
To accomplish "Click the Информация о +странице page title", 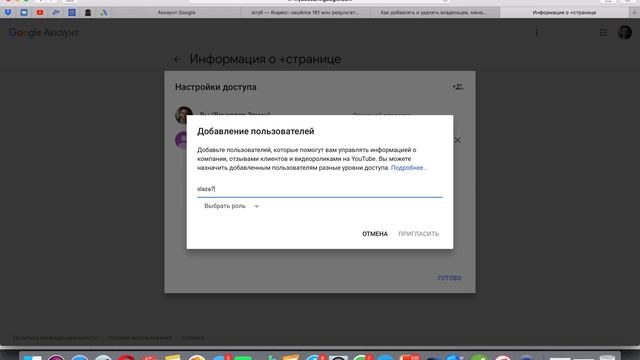I will pos(265,59).
